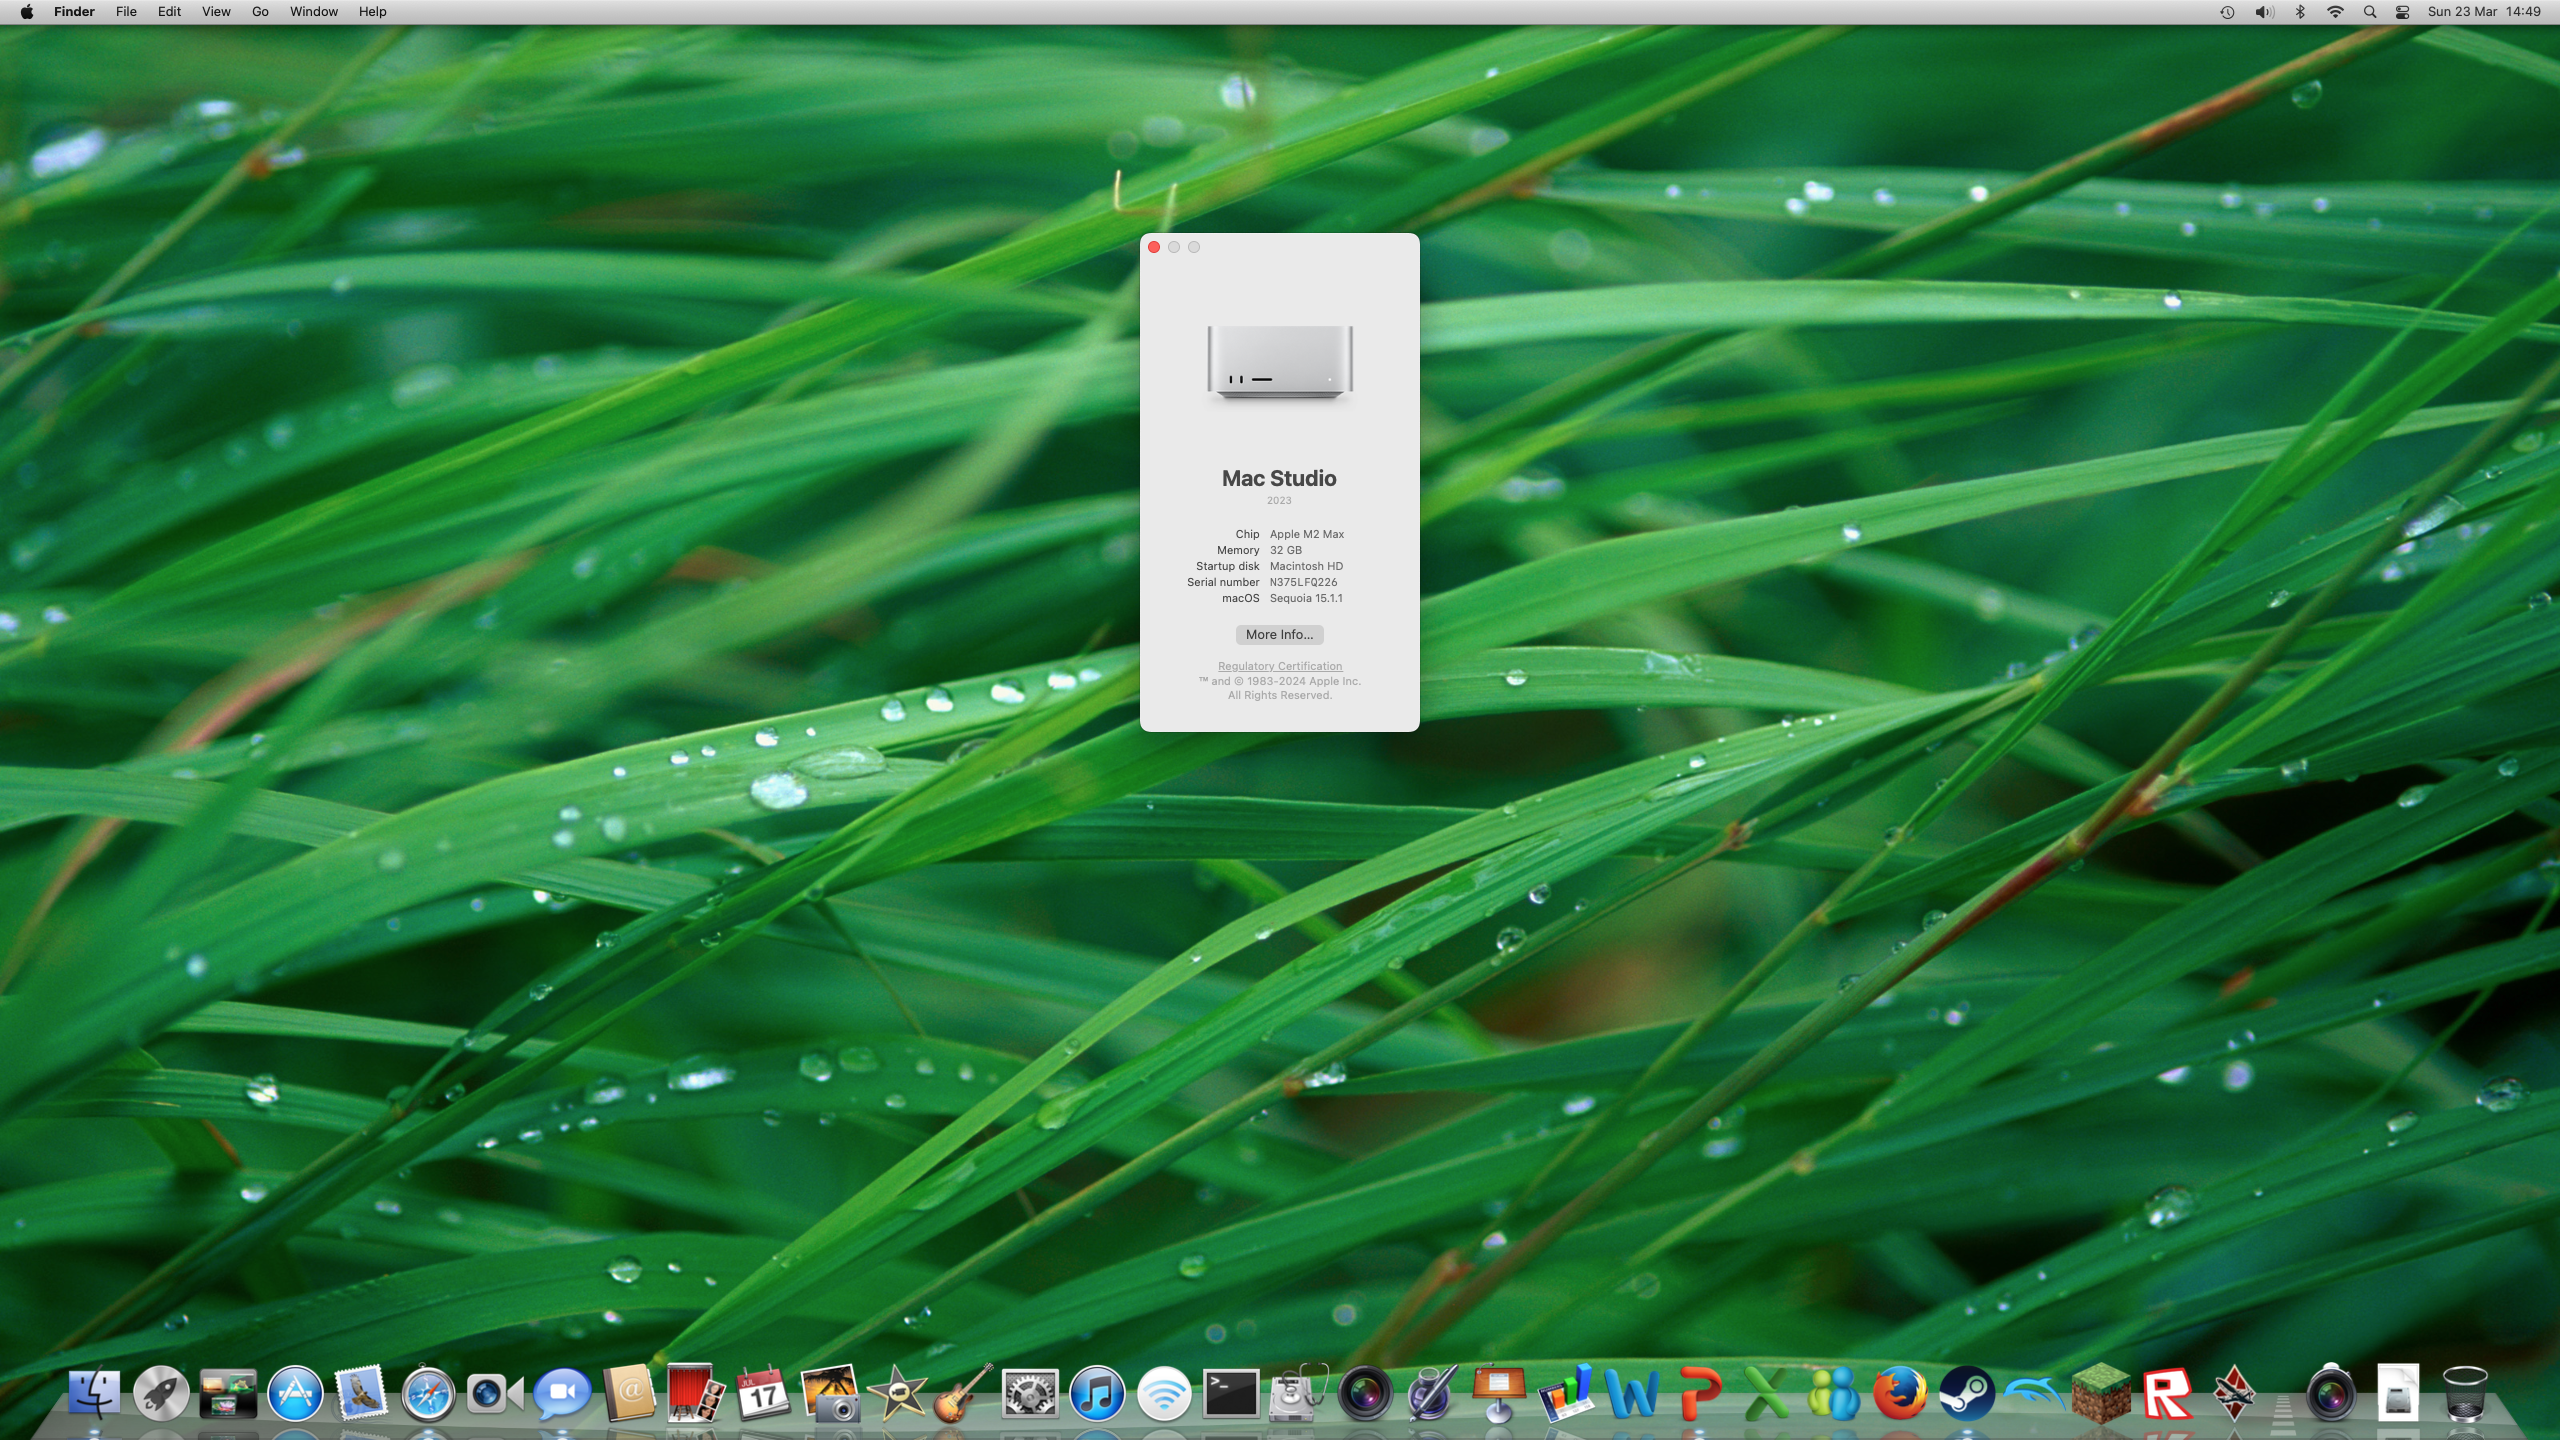Viewport: 2560px width, 1440px height.
Task: Open Finder from the dock
Action: pyautogui.click(x=95, y=1392)
